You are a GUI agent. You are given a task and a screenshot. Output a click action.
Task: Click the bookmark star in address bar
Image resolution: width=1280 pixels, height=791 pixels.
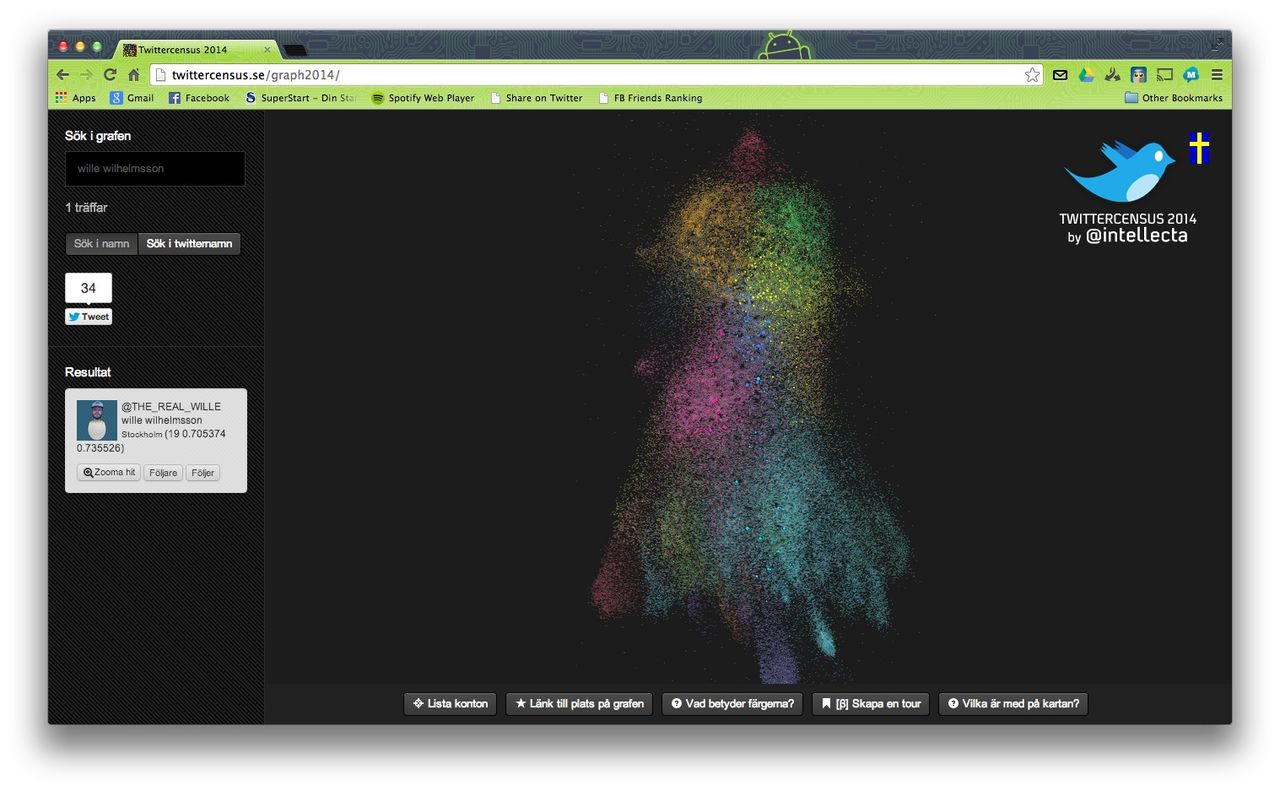[x=1032, y=75]
